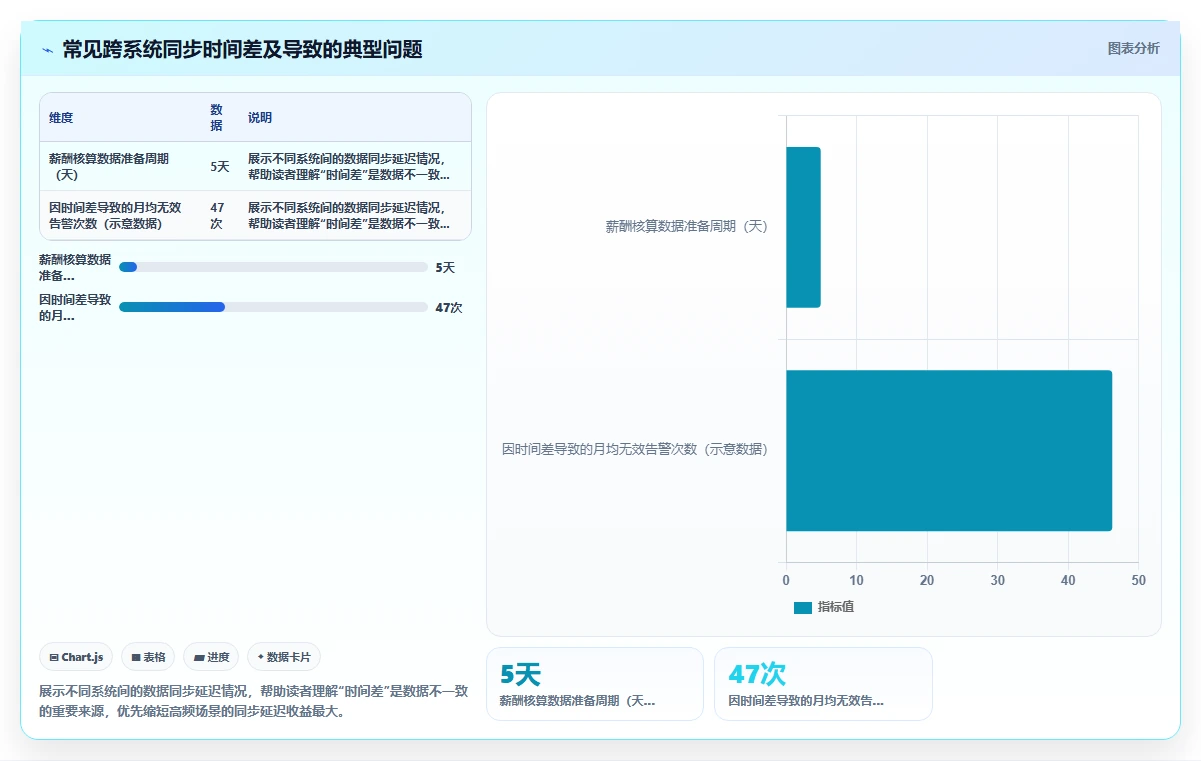
Task: Click the 因时间差导致 47次 progress bar
Action: coord(273,307)
